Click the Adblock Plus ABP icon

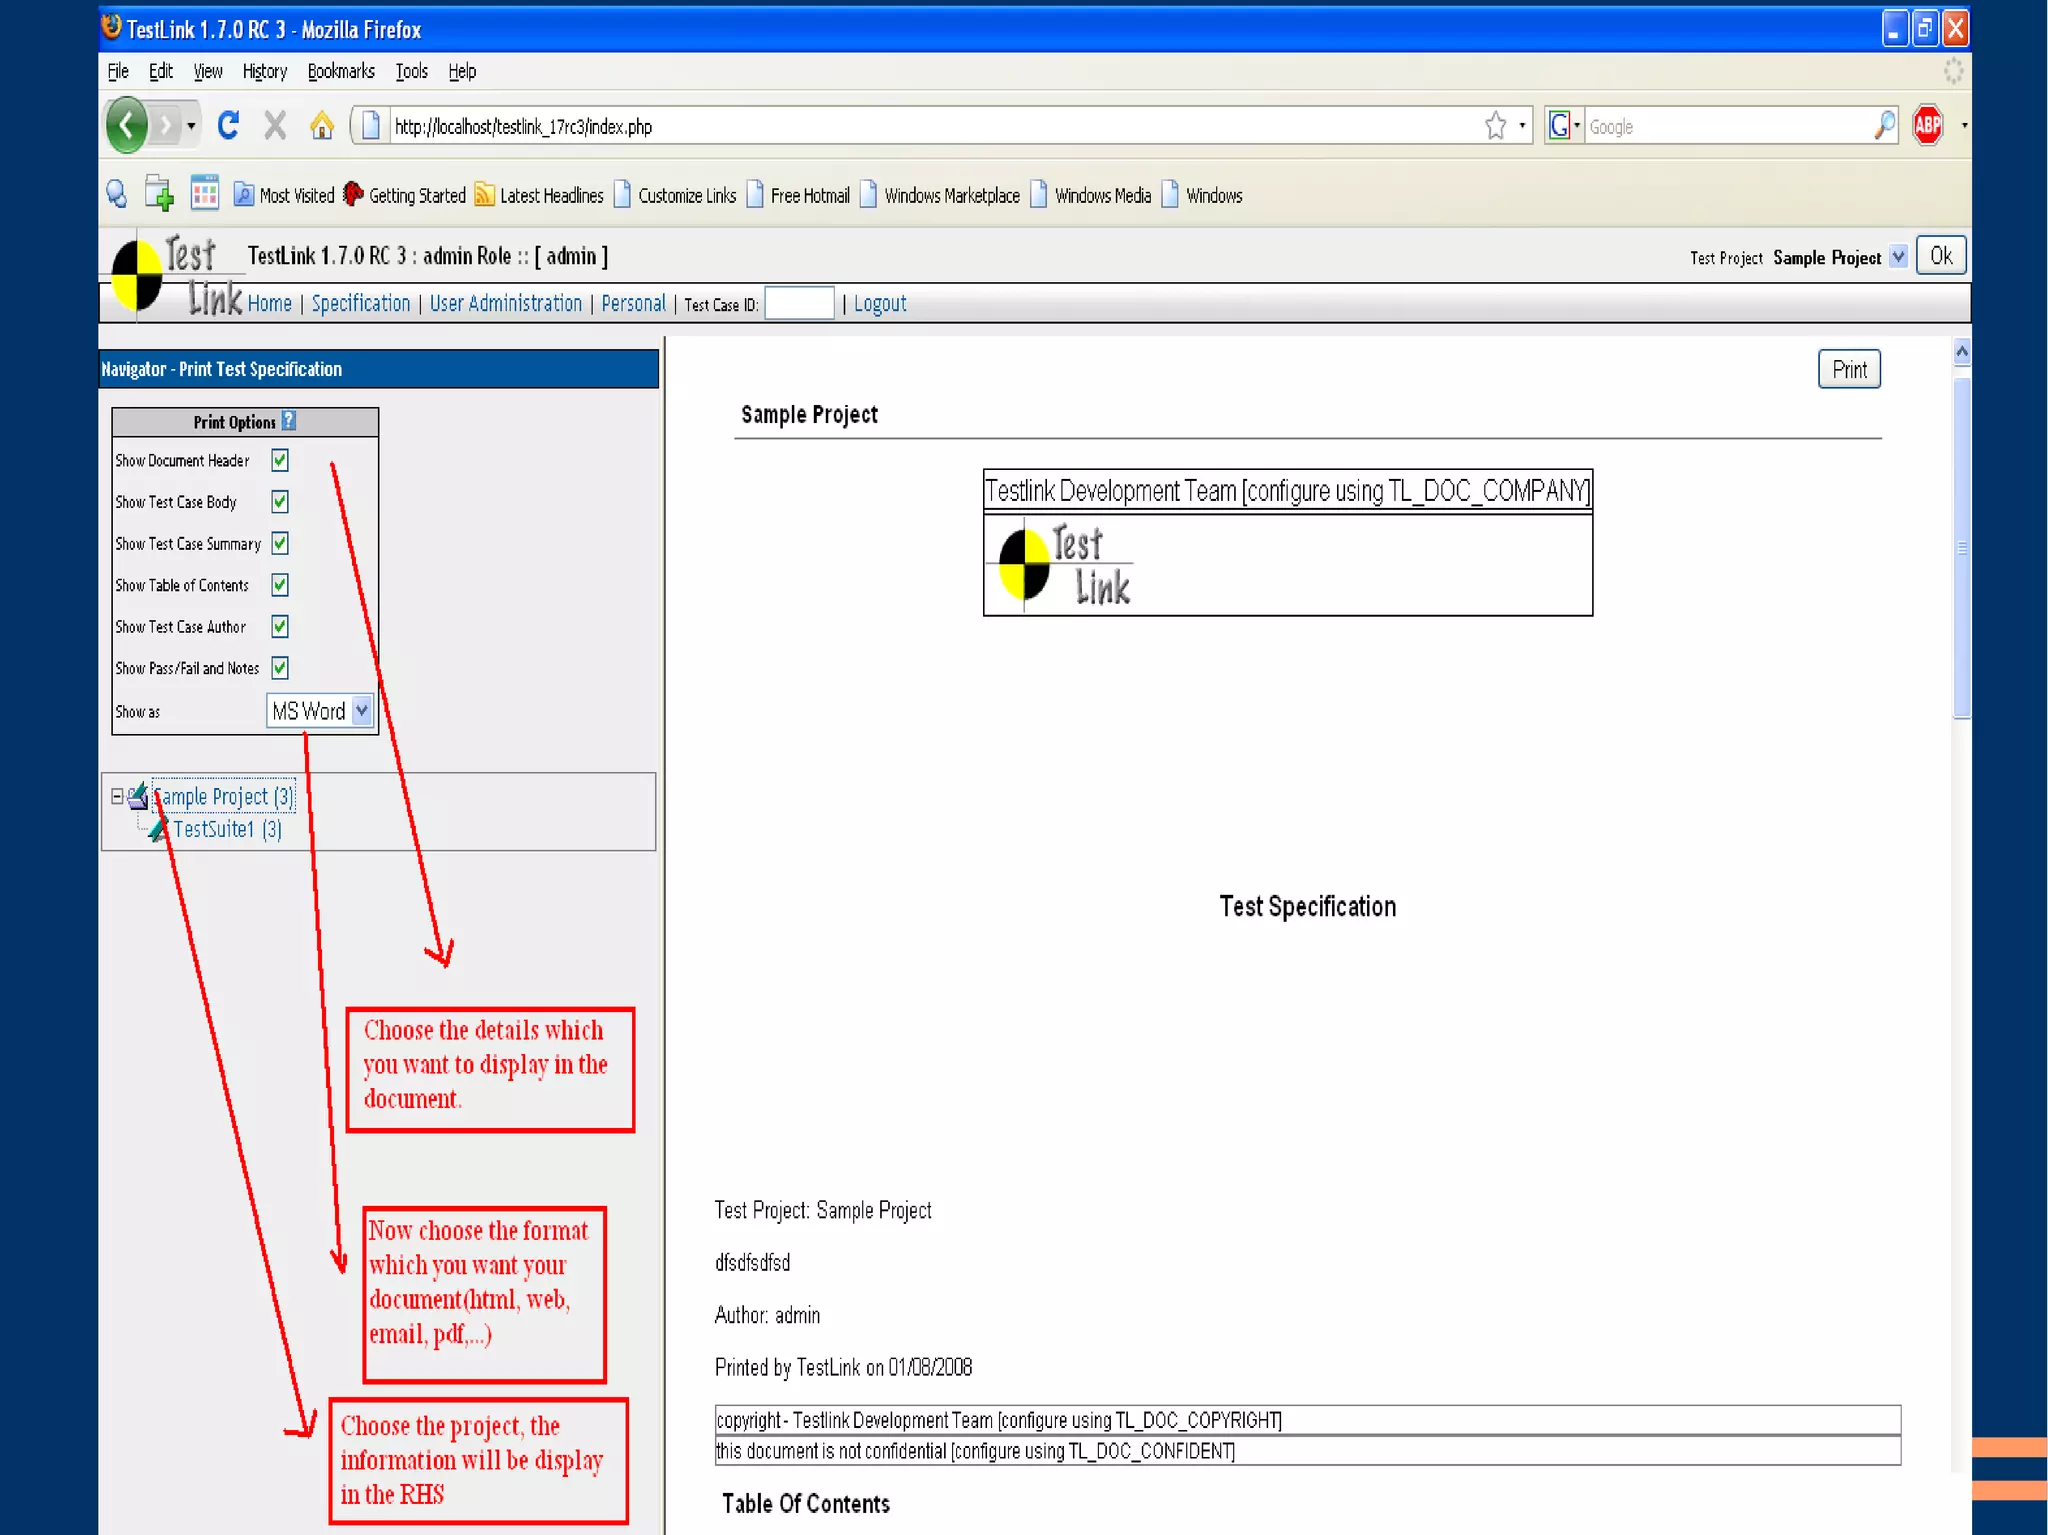point(1927,125)
